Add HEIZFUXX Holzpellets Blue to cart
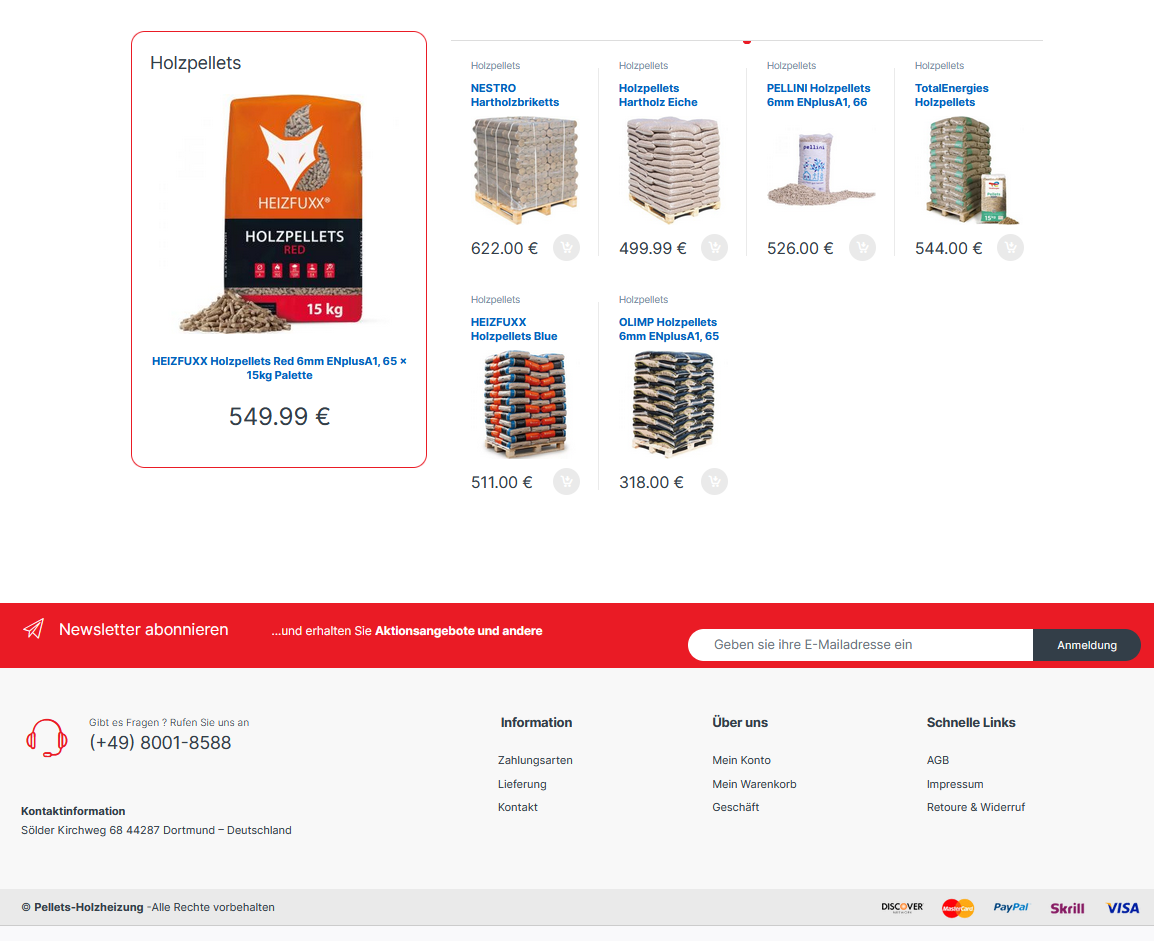Screen dimensions: 1154x941 567,482
